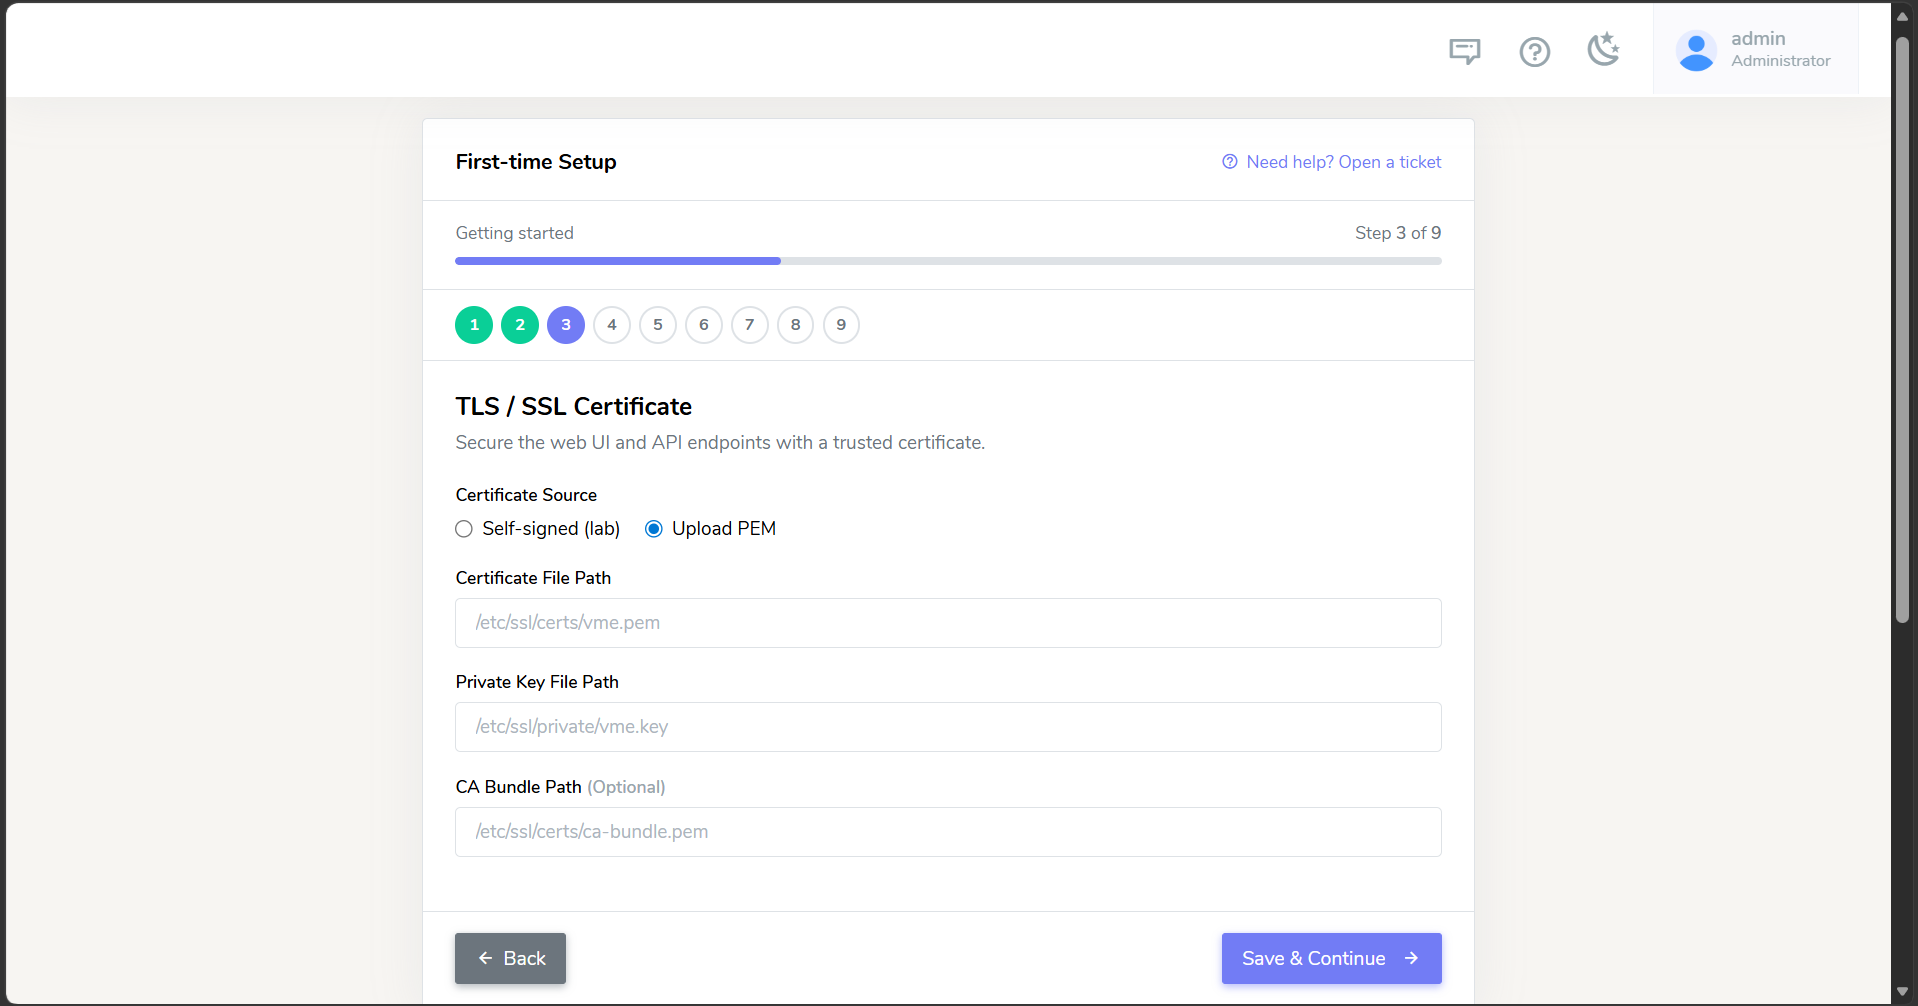
Task: Click the page vertical scrollbar thumb
Action: [x=1903, y=330]
